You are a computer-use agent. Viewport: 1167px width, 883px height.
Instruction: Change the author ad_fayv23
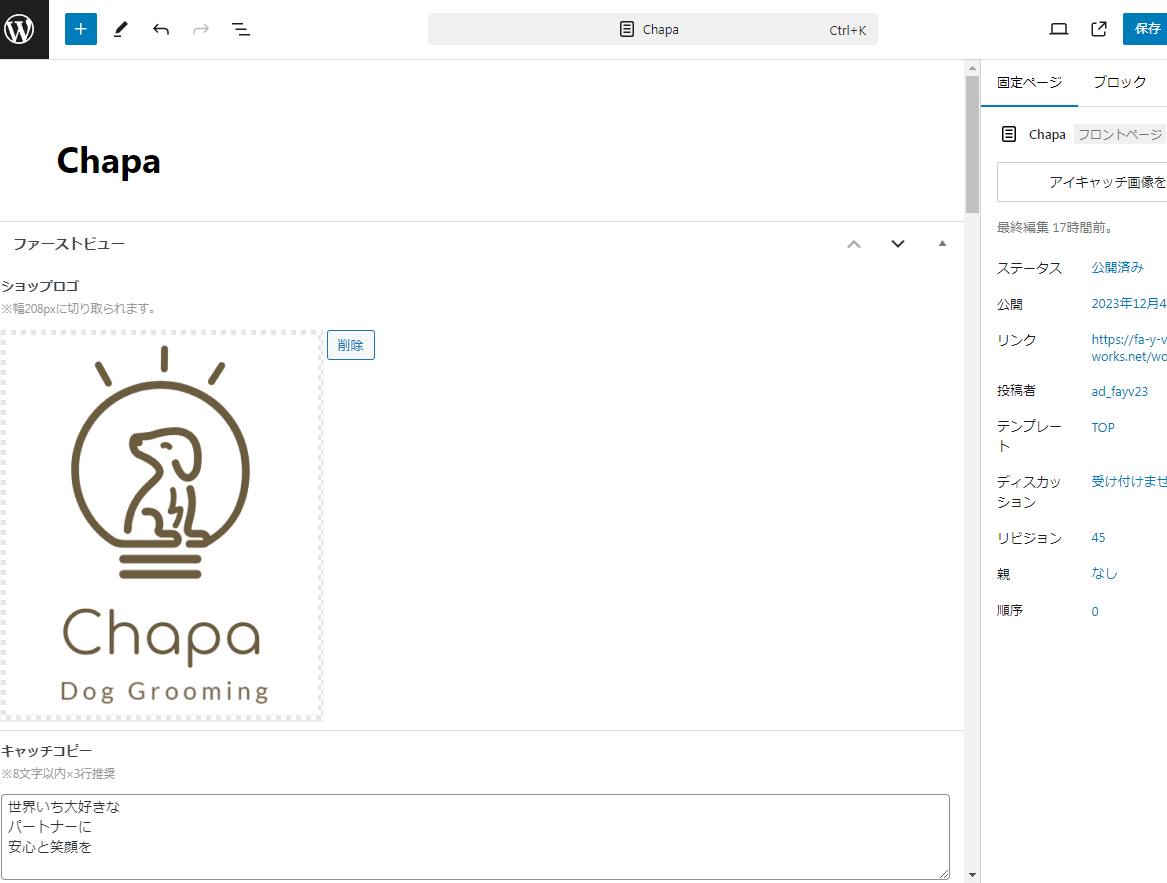tap(1119, 391)
